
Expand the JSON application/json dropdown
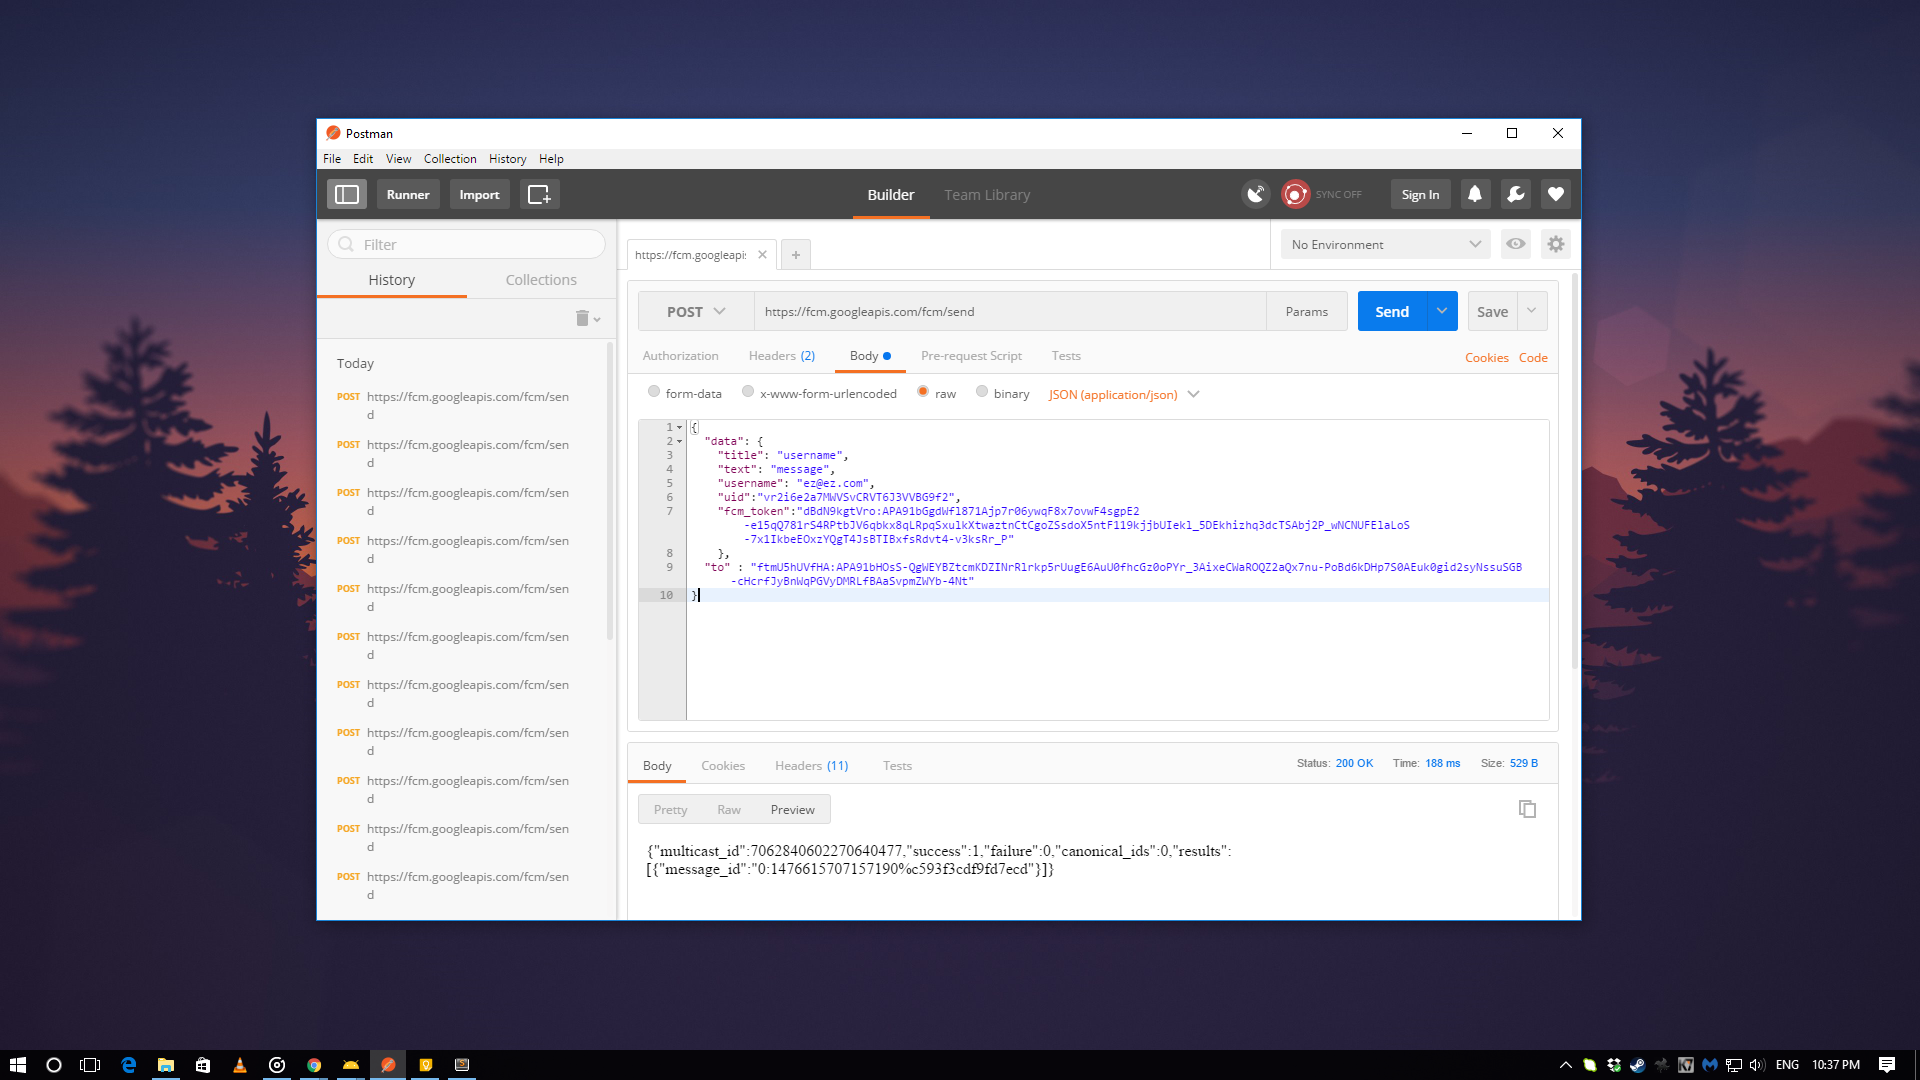(x=1193, y=394)
